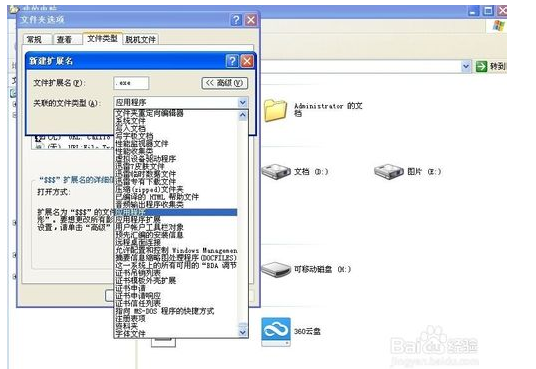Choose 证书吊销列表 entry
The width and height of the screenshot is (536, 369).
coord(176,273)
